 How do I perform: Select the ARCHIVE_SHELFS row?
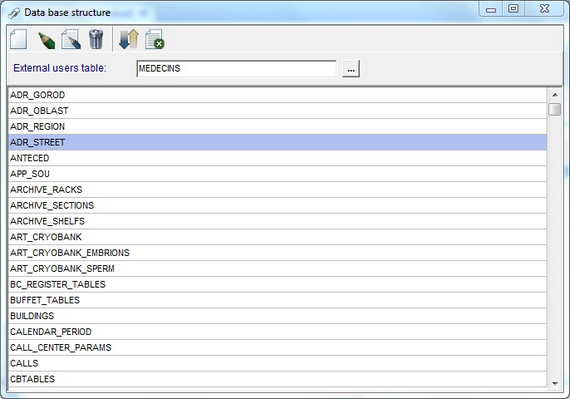pyautogui.click(x=277, y=221)
